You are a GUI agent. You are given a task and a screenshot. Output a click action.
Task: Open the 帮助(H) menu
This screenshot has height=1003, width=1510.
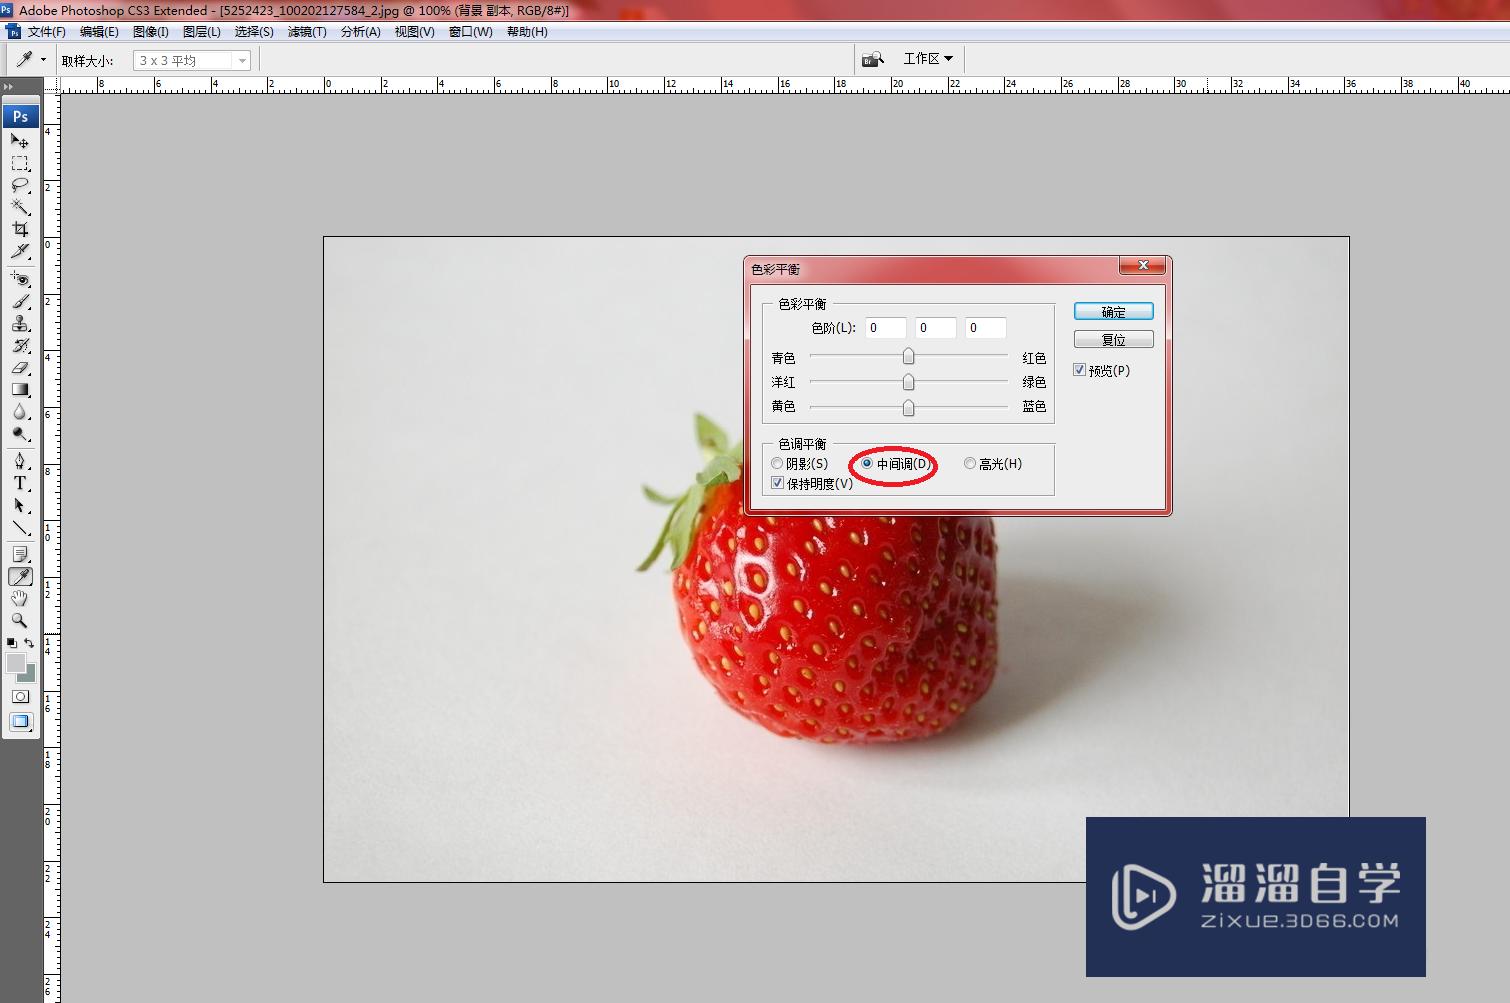coord(527,32)
